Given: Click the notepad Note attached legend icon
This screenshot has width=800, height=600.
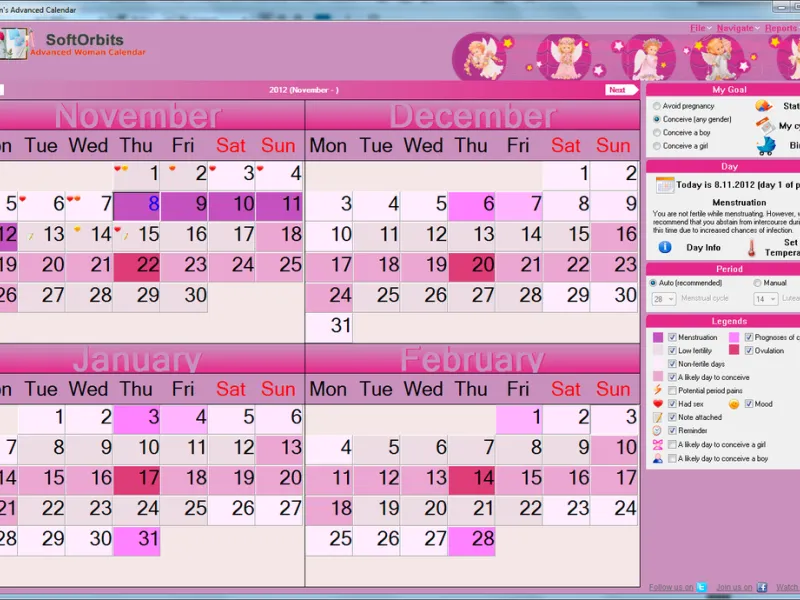Looking at the screenshot, I should pyautogui.click(x=658, y=417).
